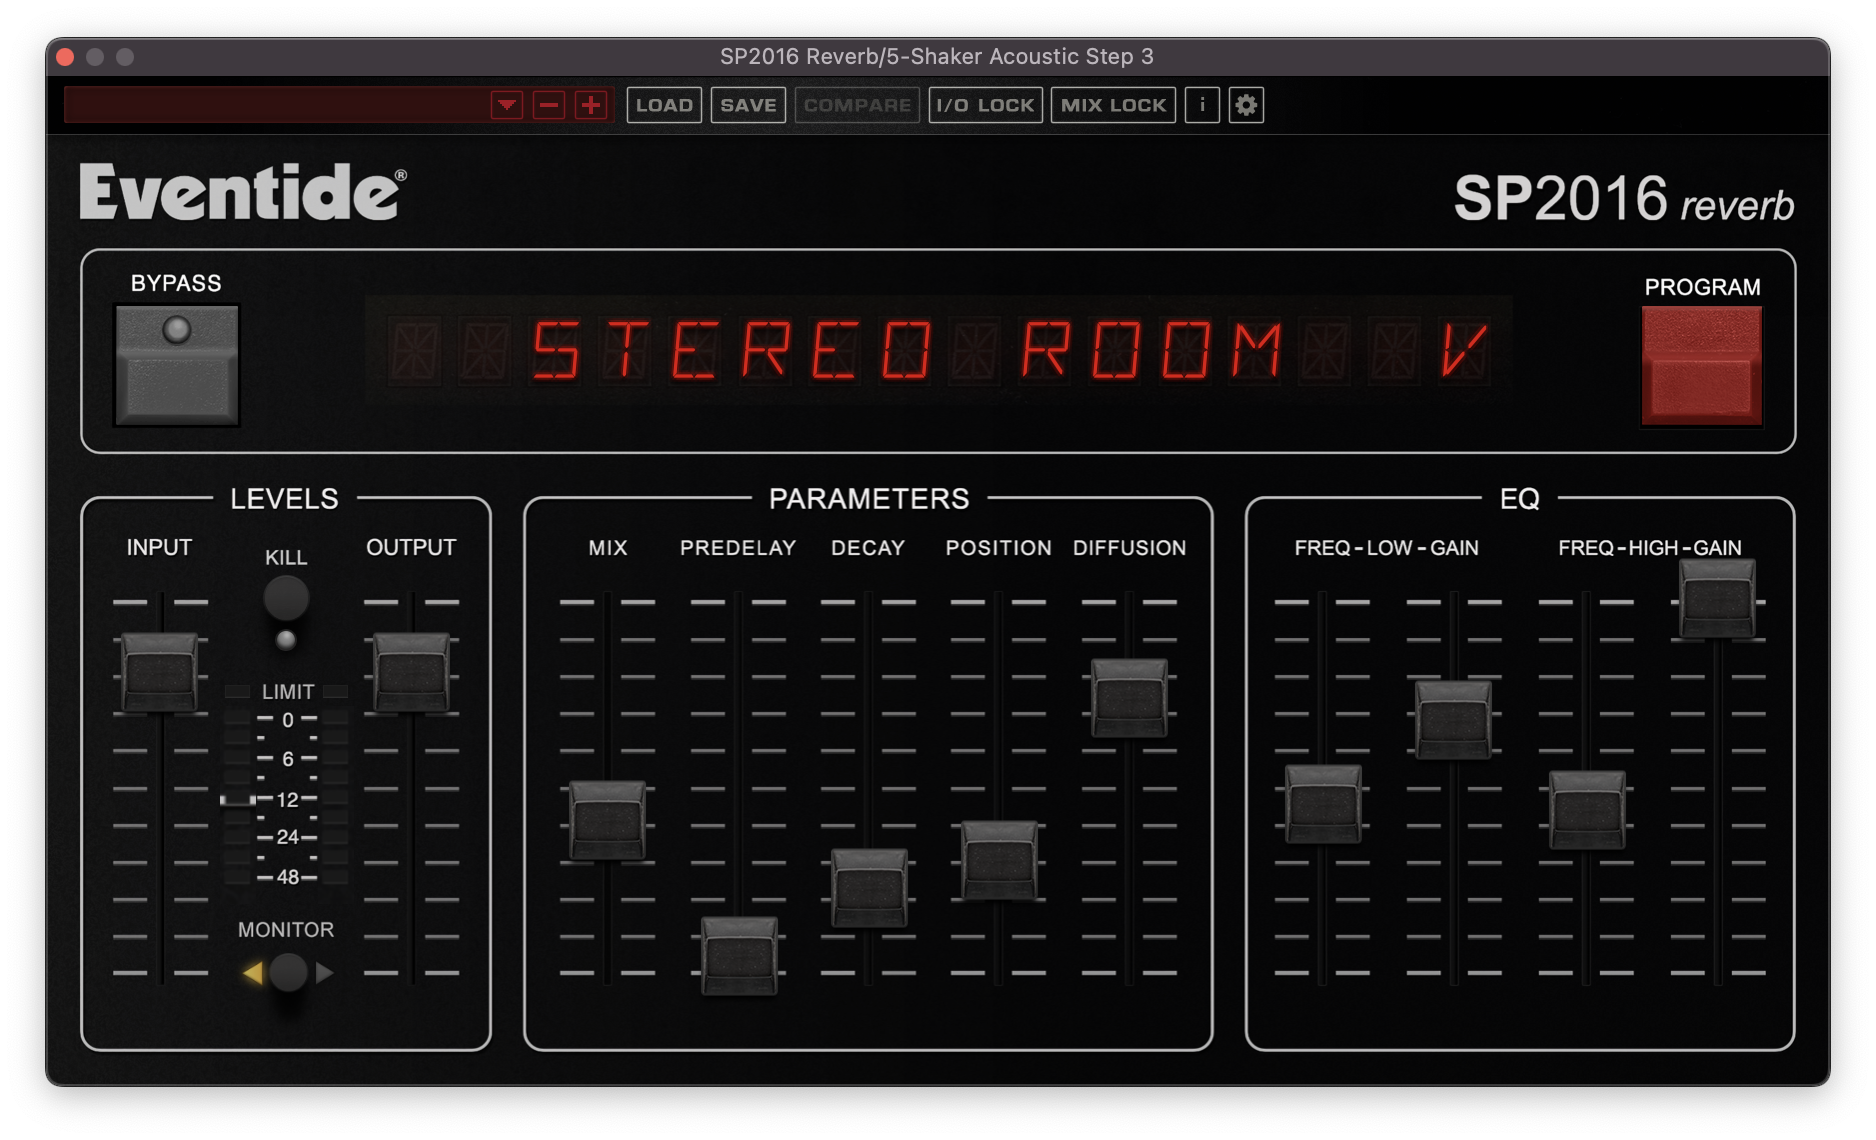Click the red minus preset button

point(549,105)
